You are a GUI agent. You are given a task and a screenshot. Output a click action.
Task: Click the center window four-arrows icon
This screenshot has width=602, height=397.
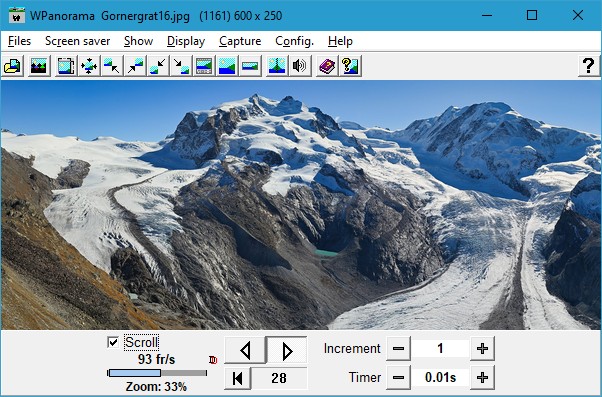click(x=89, y=66)
